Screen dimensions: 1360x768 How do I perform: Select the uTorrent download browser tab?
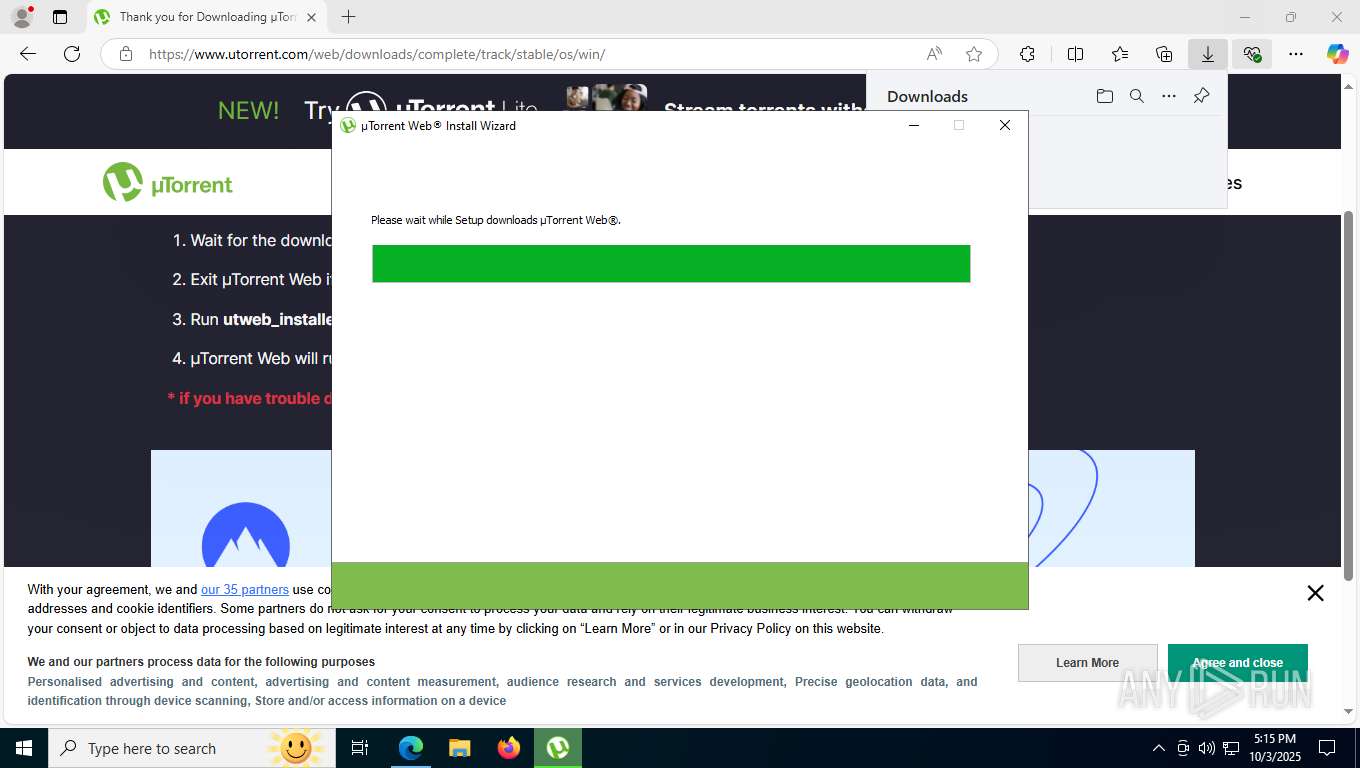click(207, 17)
